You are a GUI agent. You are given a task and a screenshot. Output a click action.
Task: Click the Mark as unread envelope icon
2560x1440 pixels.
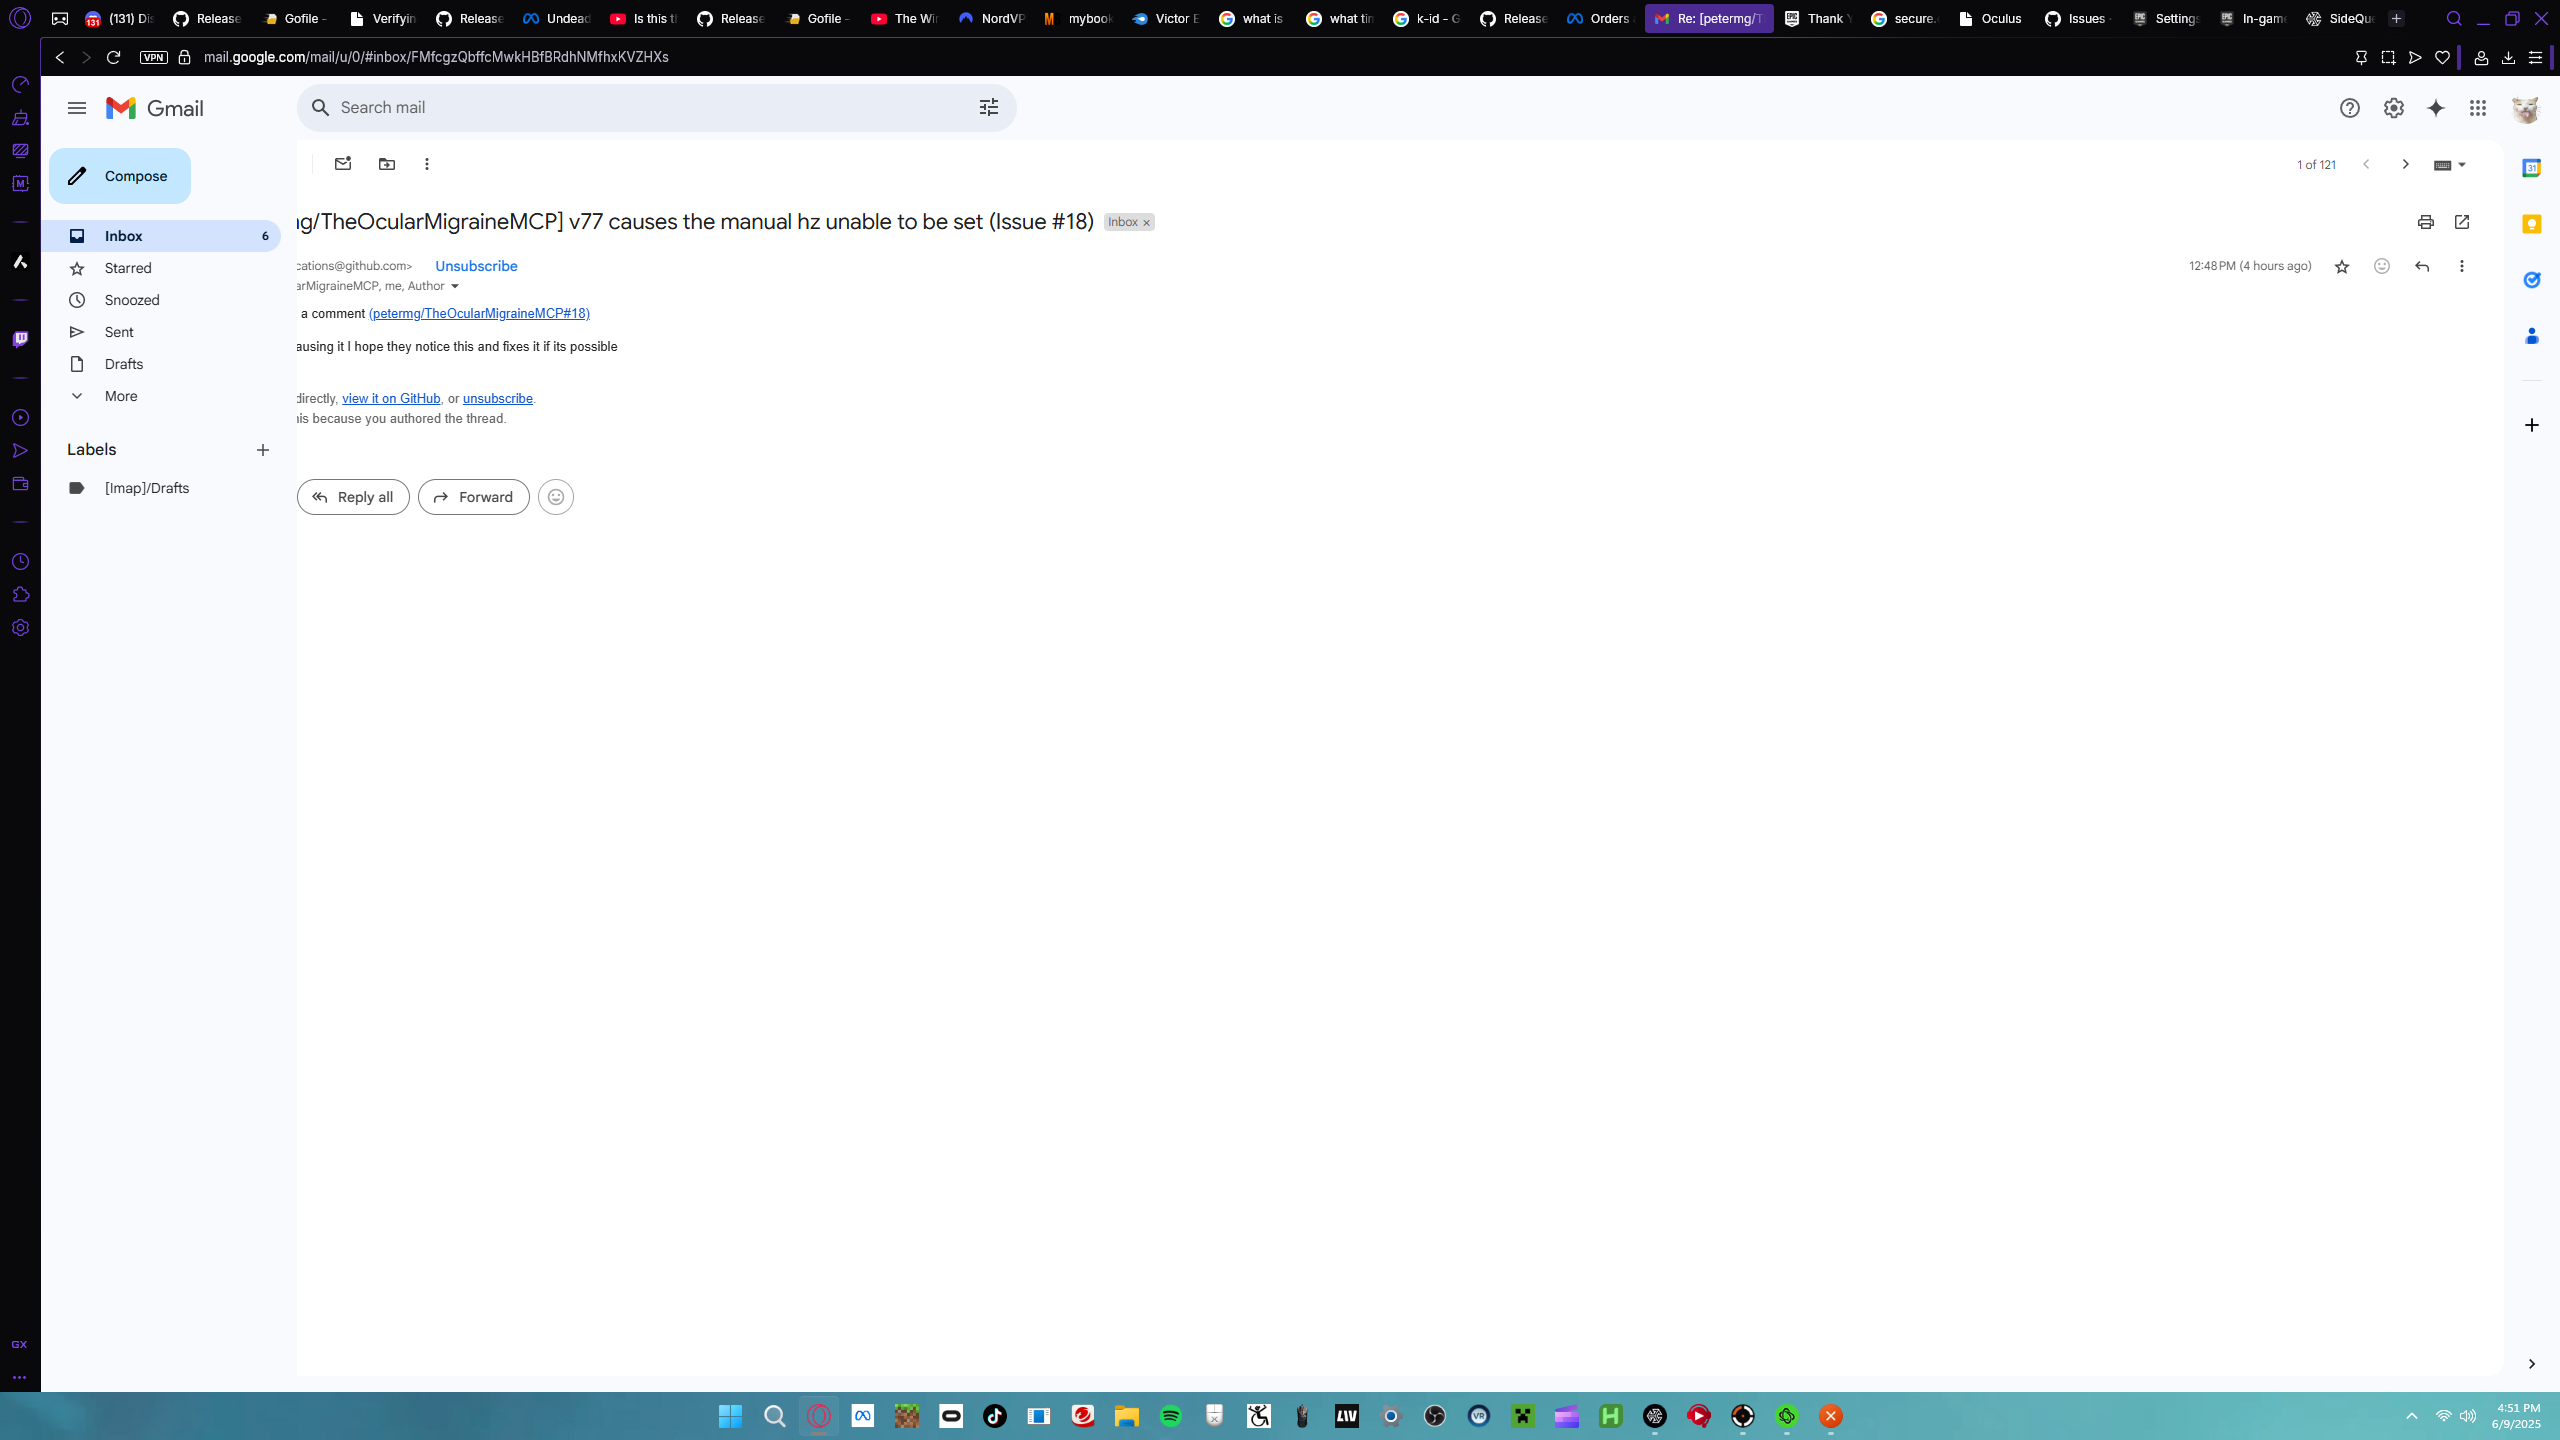click(343, 164)
